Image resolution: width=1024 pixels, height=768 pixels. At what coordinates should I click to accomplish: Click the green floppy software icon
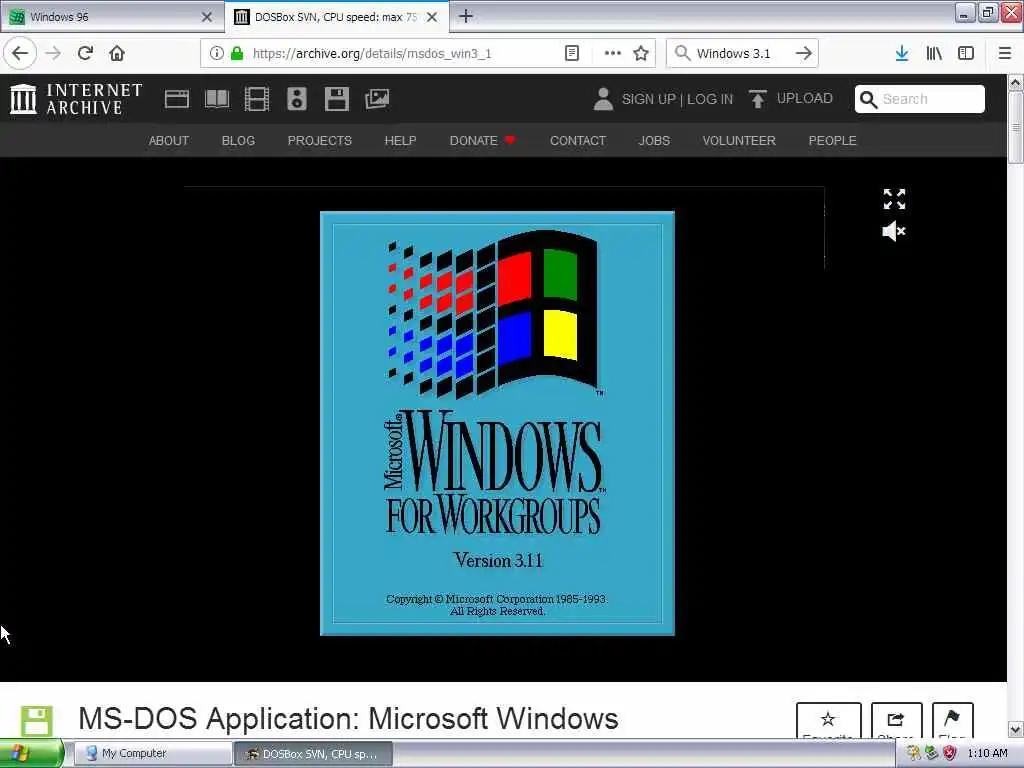pos(37,721)
